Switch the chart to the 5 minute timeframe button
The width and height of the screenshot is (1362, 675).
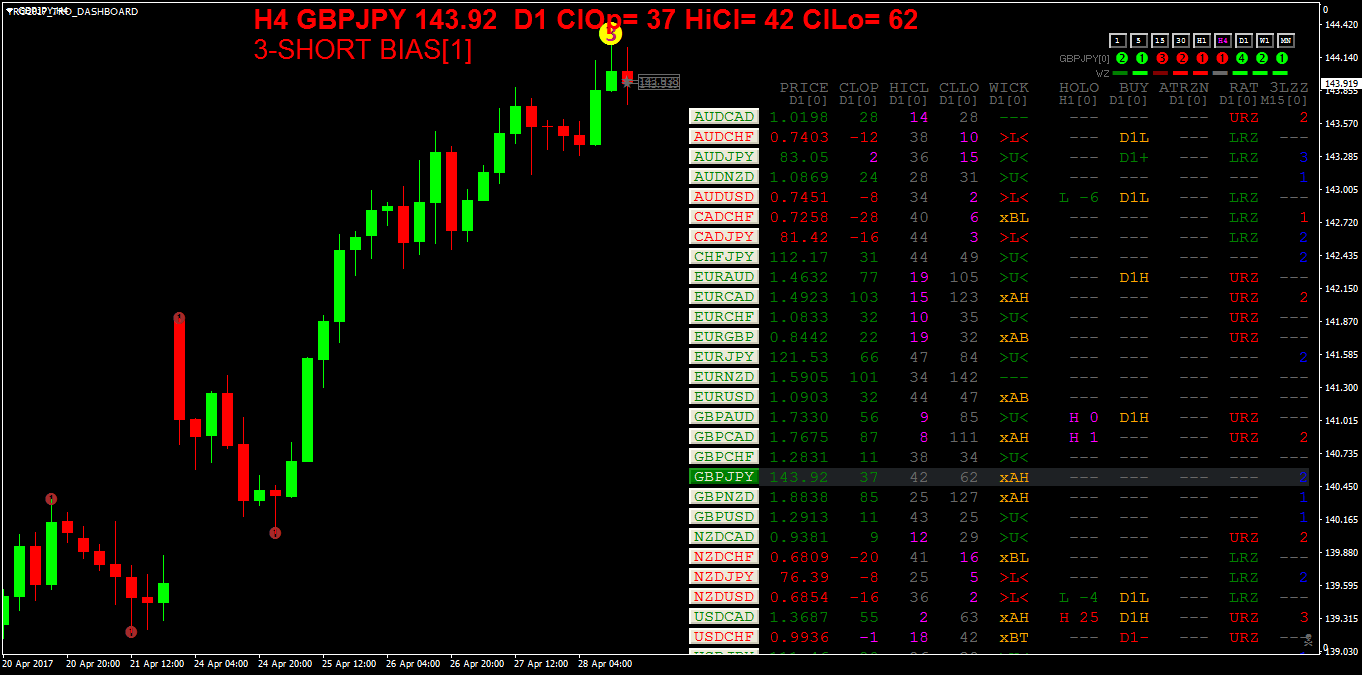(1139, 41)
